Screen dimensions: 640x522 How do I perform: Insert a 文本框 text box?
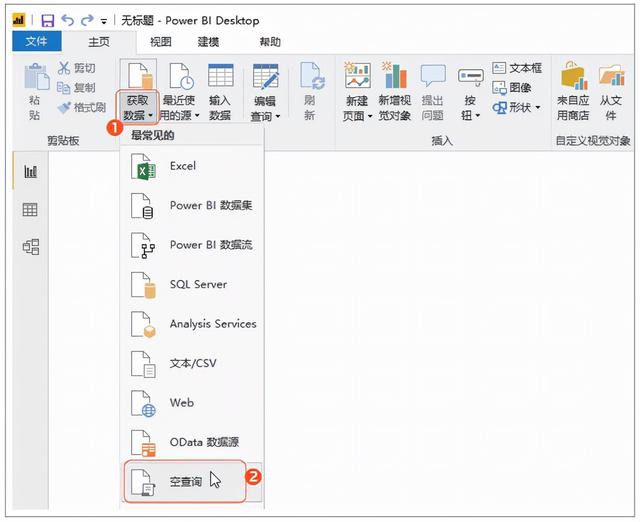coord(517,68)
